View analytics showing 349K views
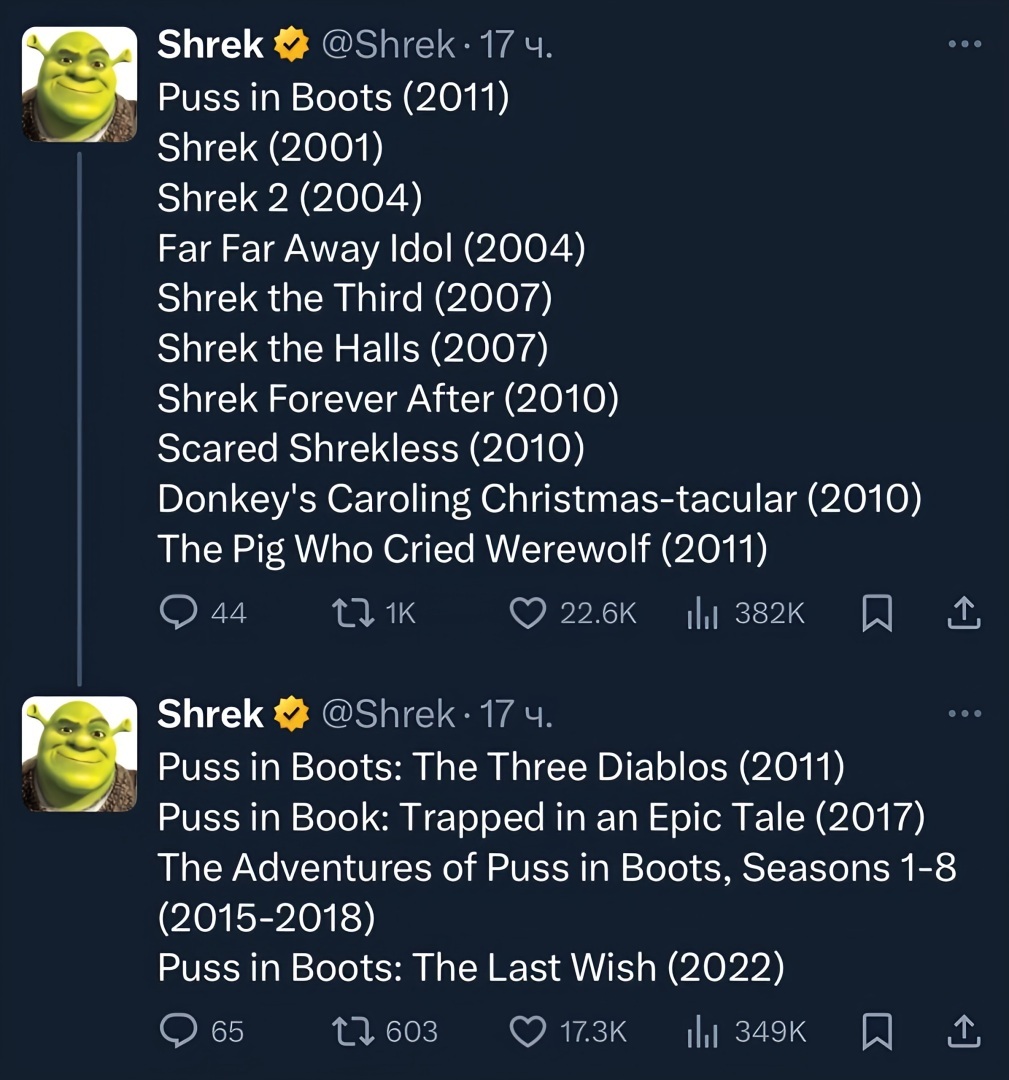1009x1080 pixels. pos(698,1030)
